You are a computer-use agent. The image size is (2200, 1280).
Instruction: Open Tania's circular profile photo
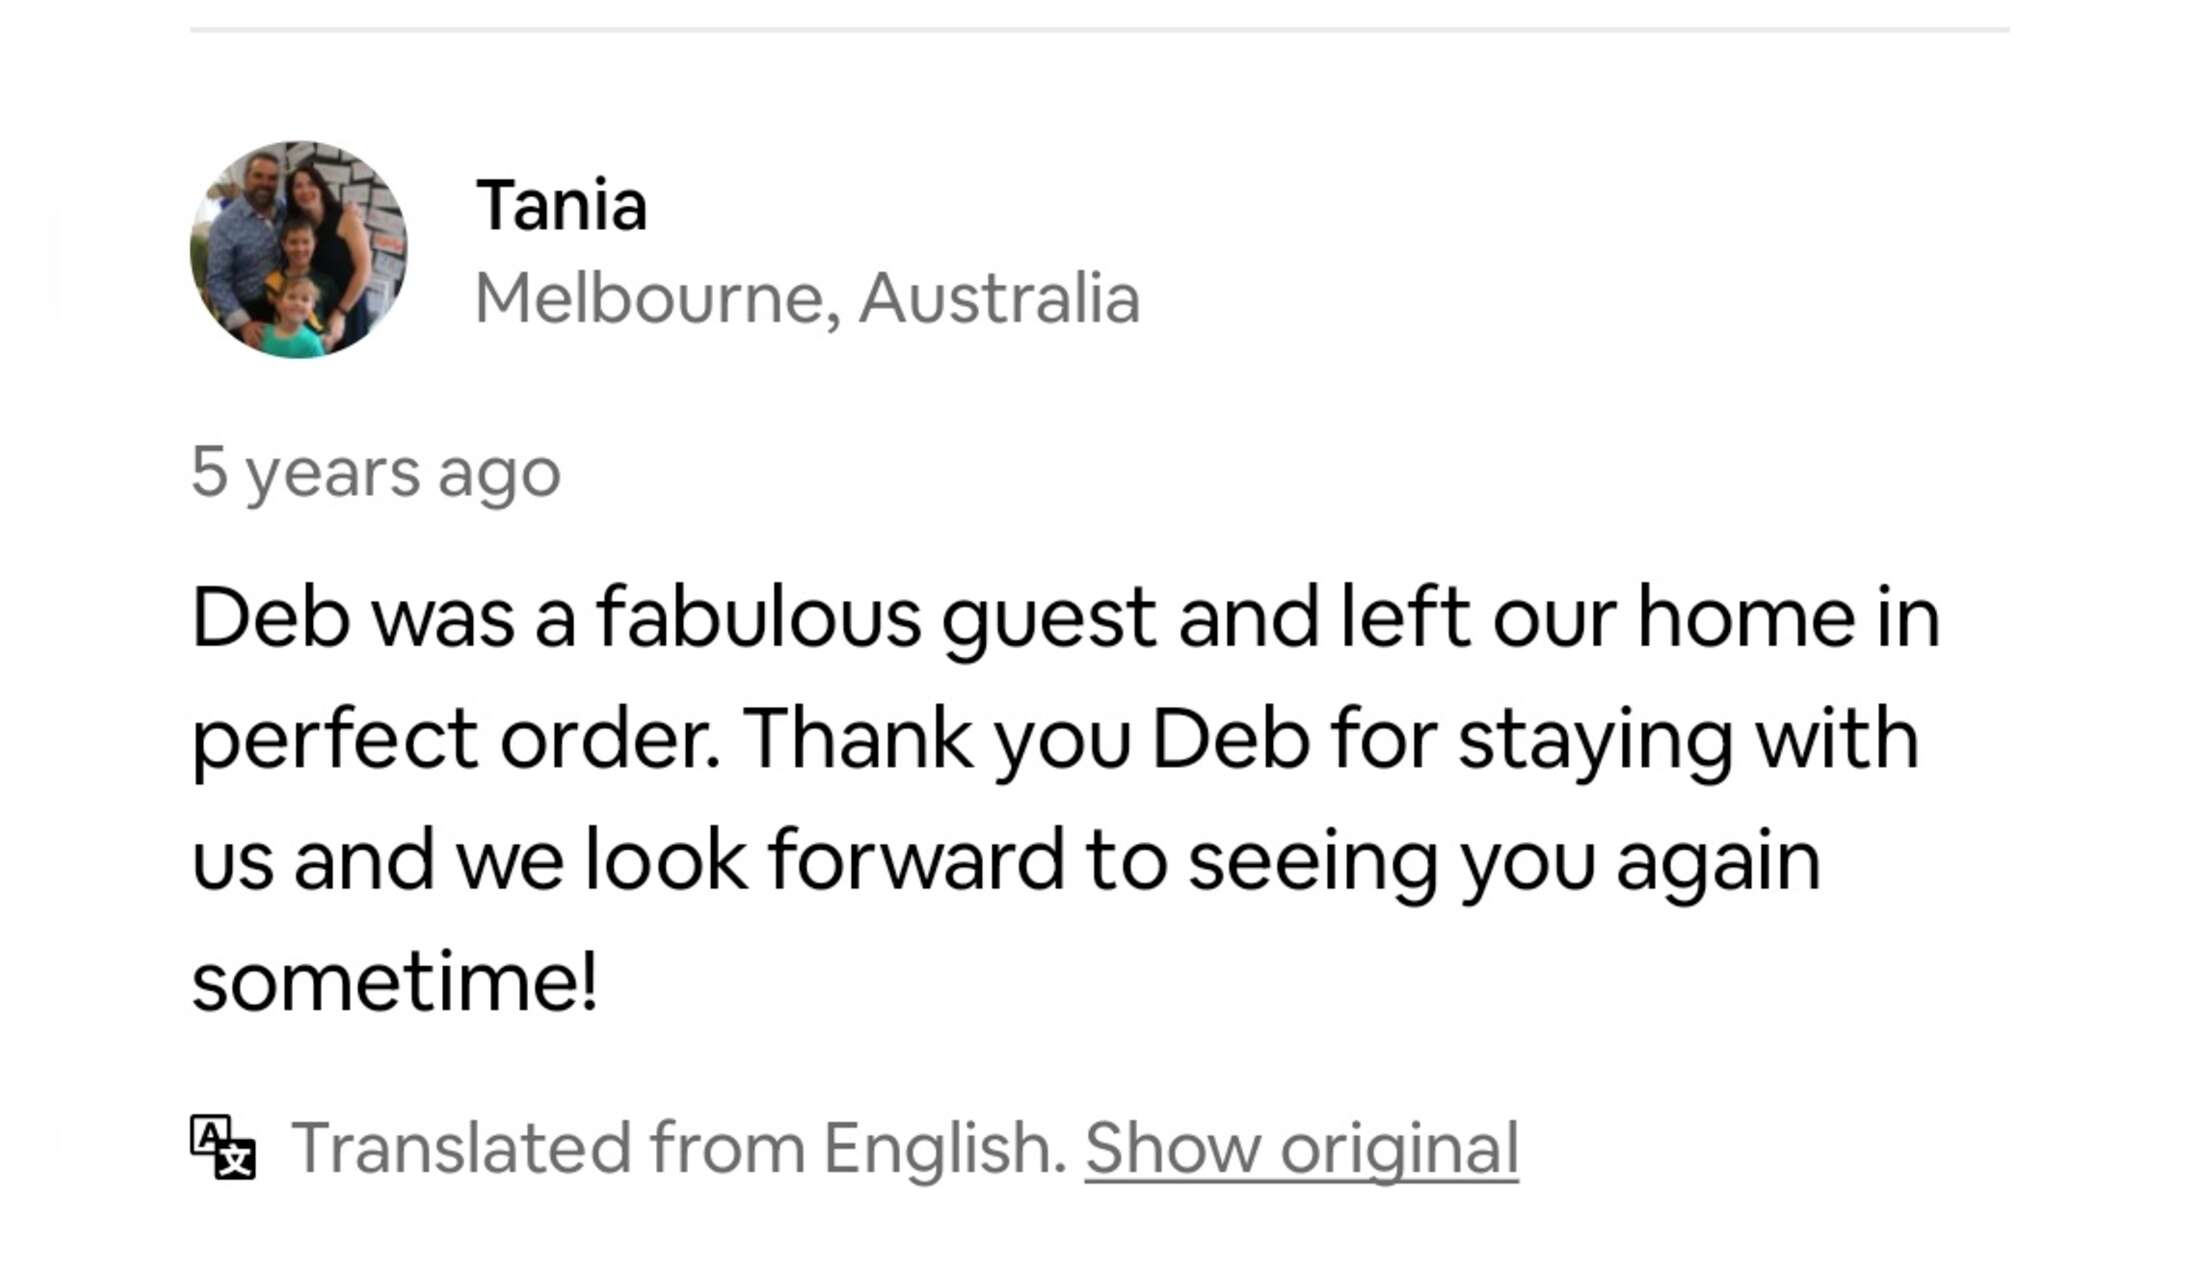click(x=299, y=250)
